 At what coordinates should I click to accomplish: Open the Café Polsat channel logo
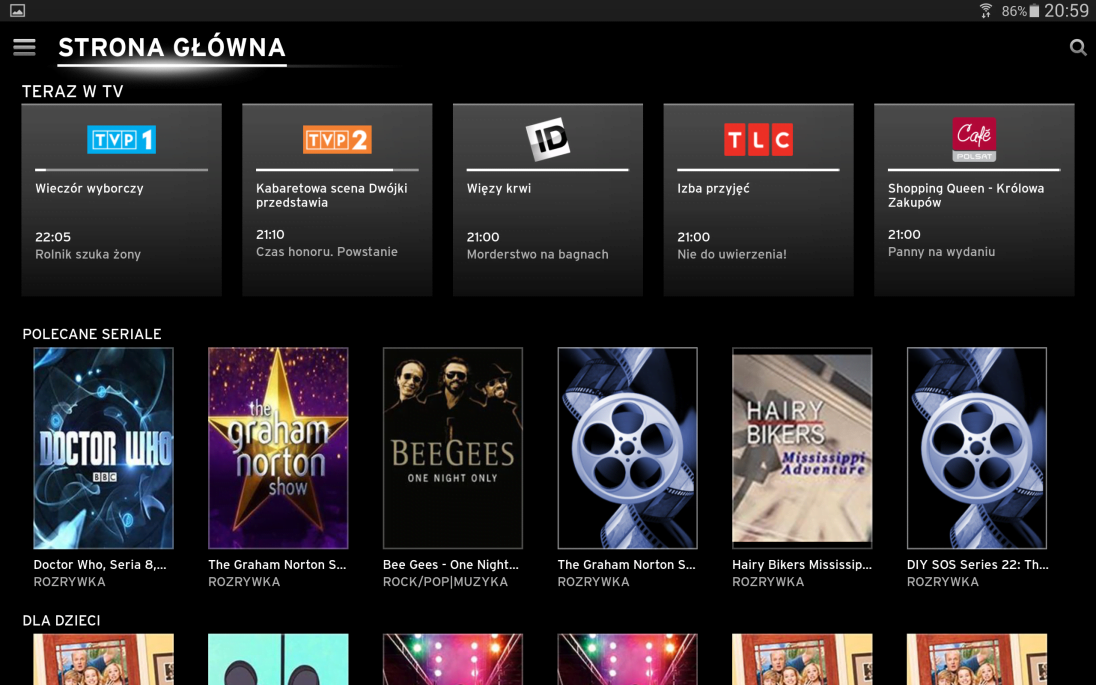974,139
